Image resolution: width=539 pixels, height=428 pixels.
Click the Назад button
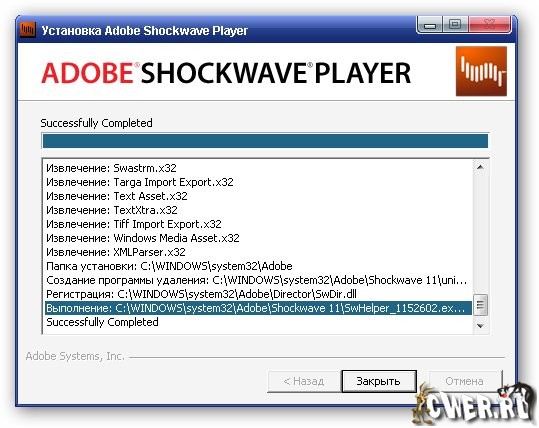(304, 381)
